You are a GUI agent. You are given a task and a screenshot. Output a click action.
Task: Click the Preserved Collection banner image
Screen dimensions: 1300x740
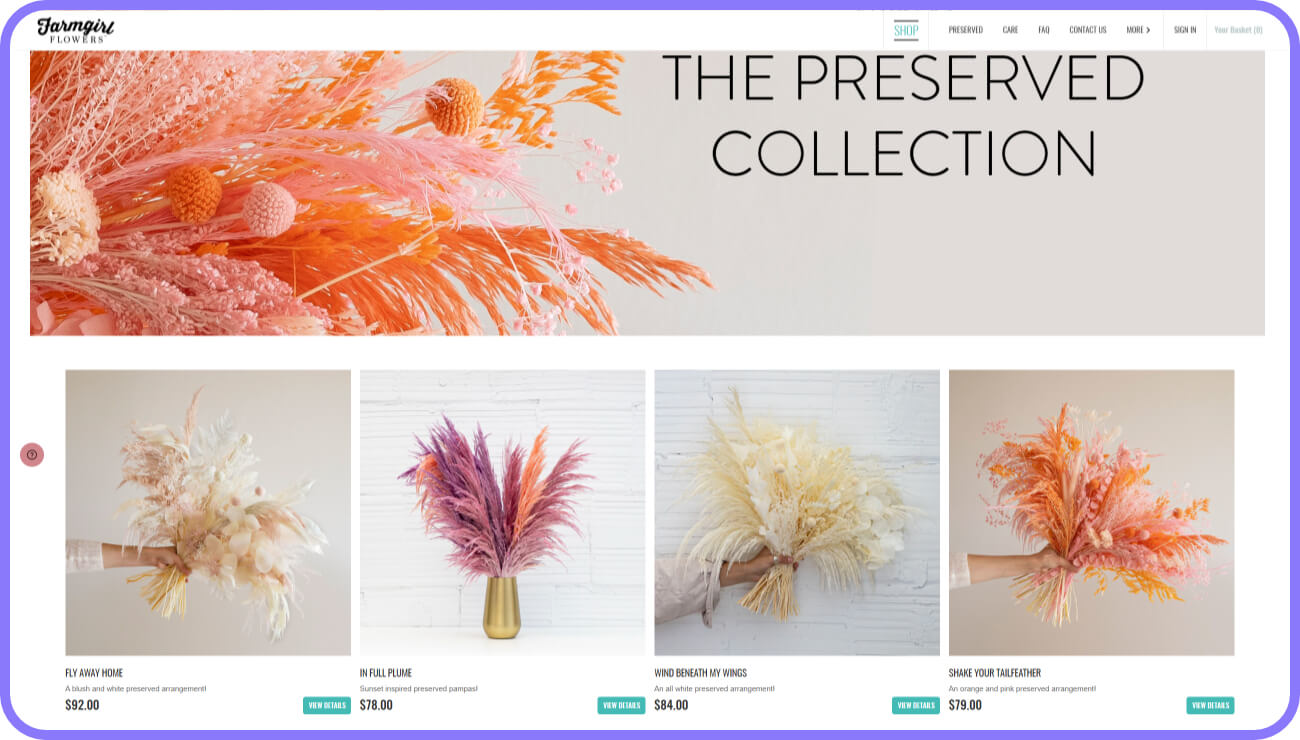click(x=647, y=193)
